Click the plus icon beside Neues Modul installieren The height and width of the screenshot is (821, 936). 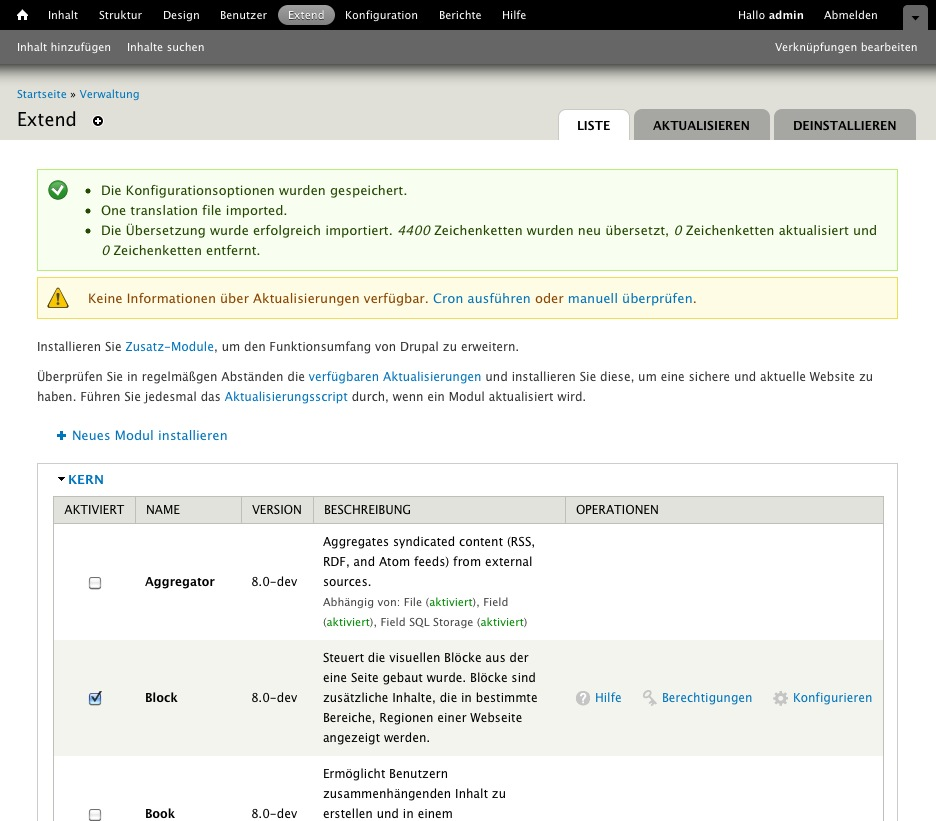click(x=61, y=435)
